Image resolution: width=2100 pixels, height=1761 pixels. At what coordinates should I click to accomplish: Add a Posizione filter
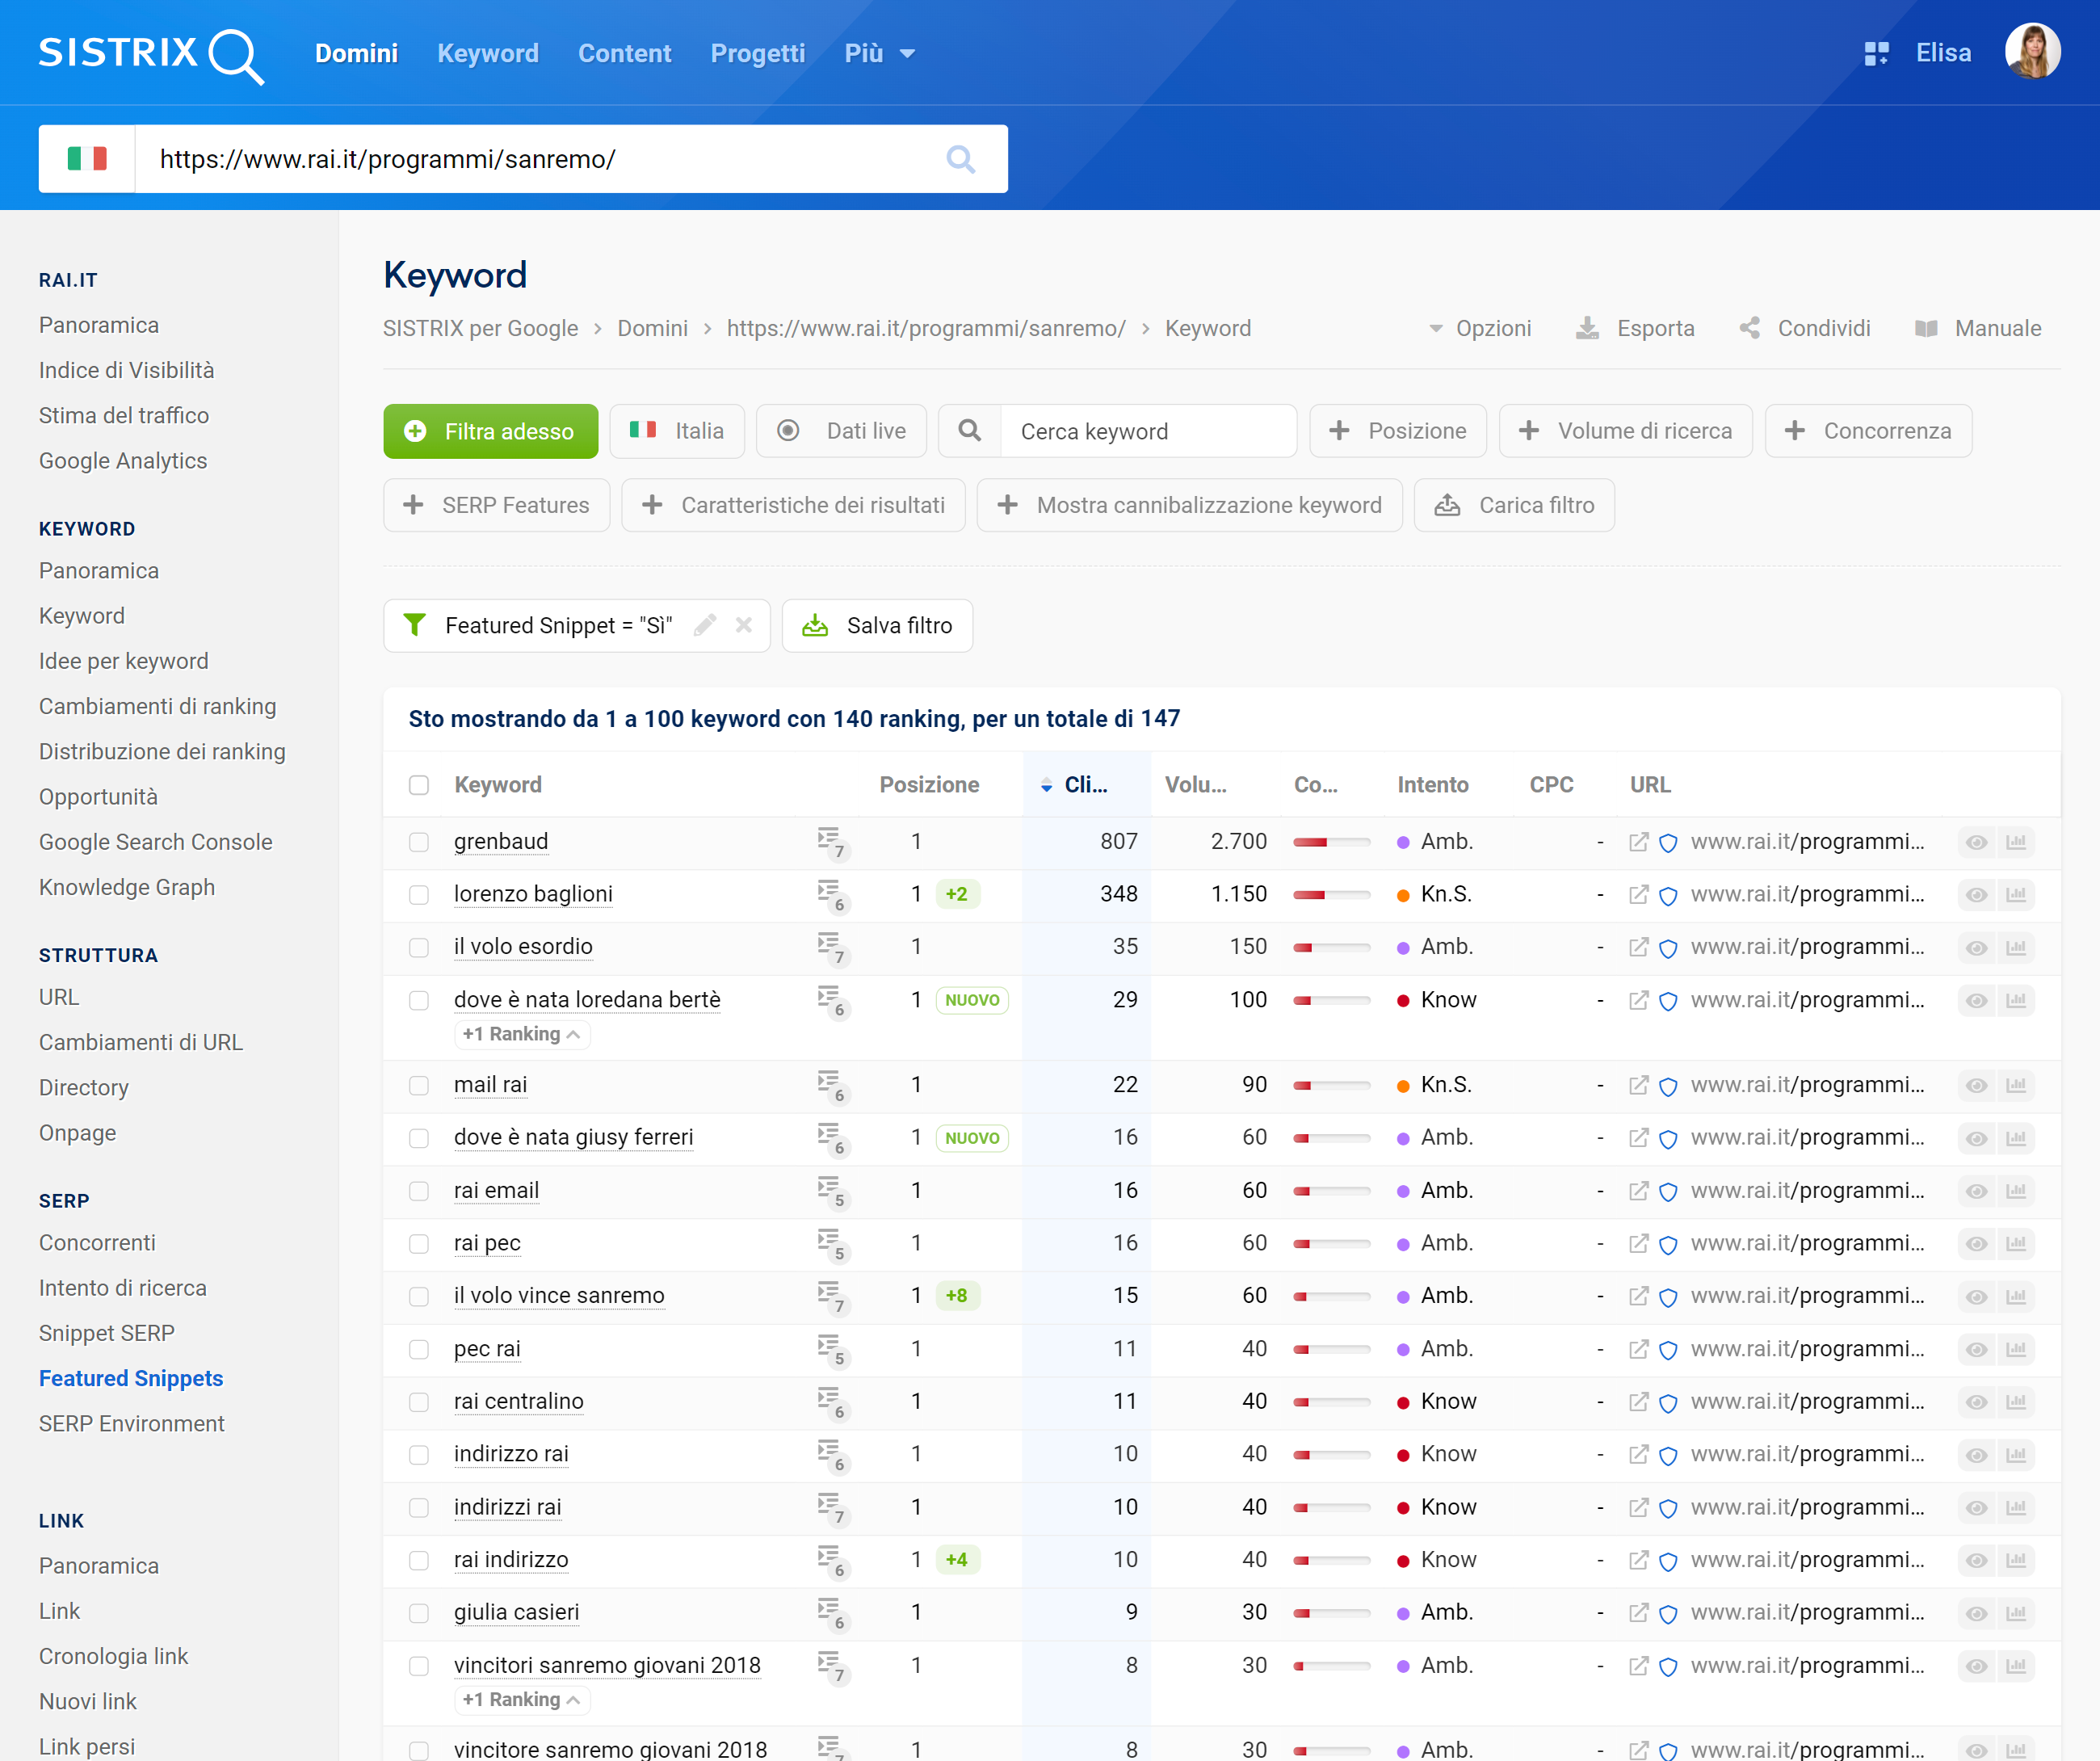pyautogui.click(x=1398, y=431)
